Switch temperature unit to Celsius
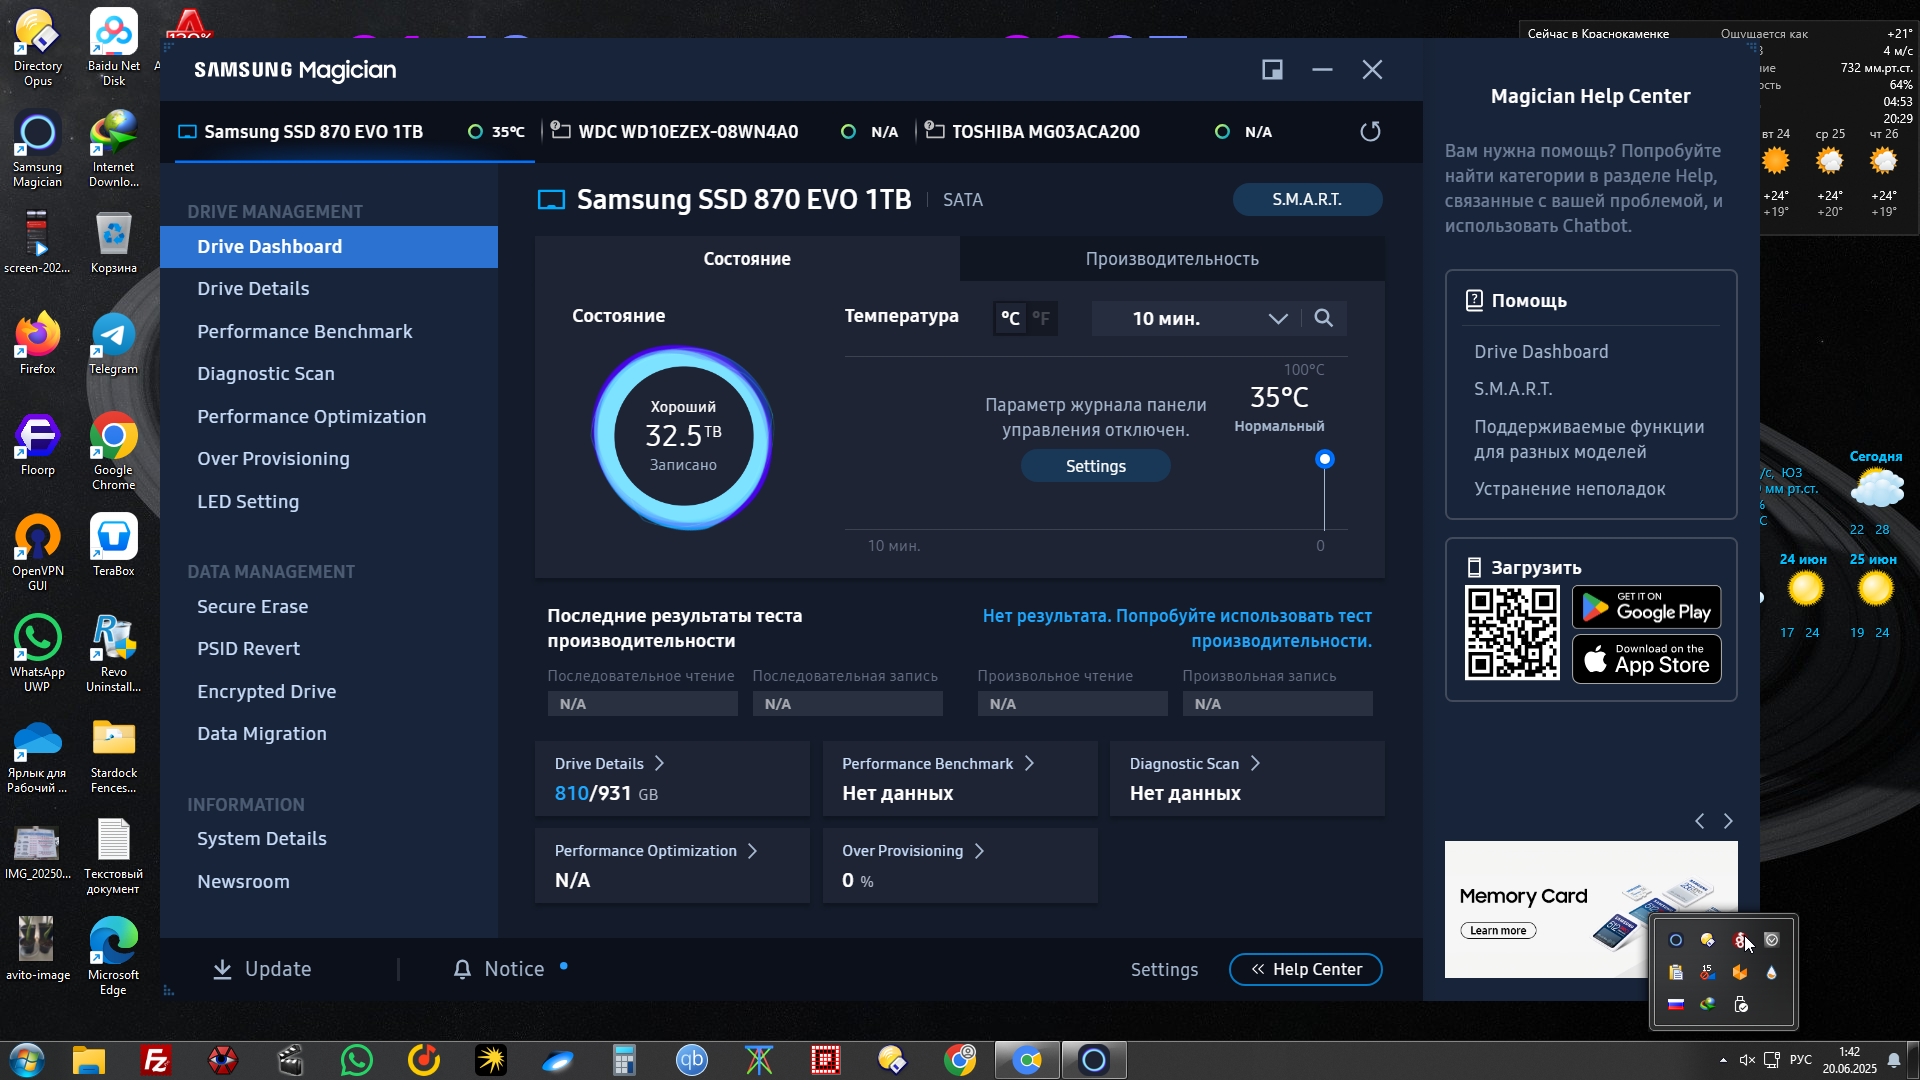Screen dimensions: 1920x1080 click(1010, 318)
